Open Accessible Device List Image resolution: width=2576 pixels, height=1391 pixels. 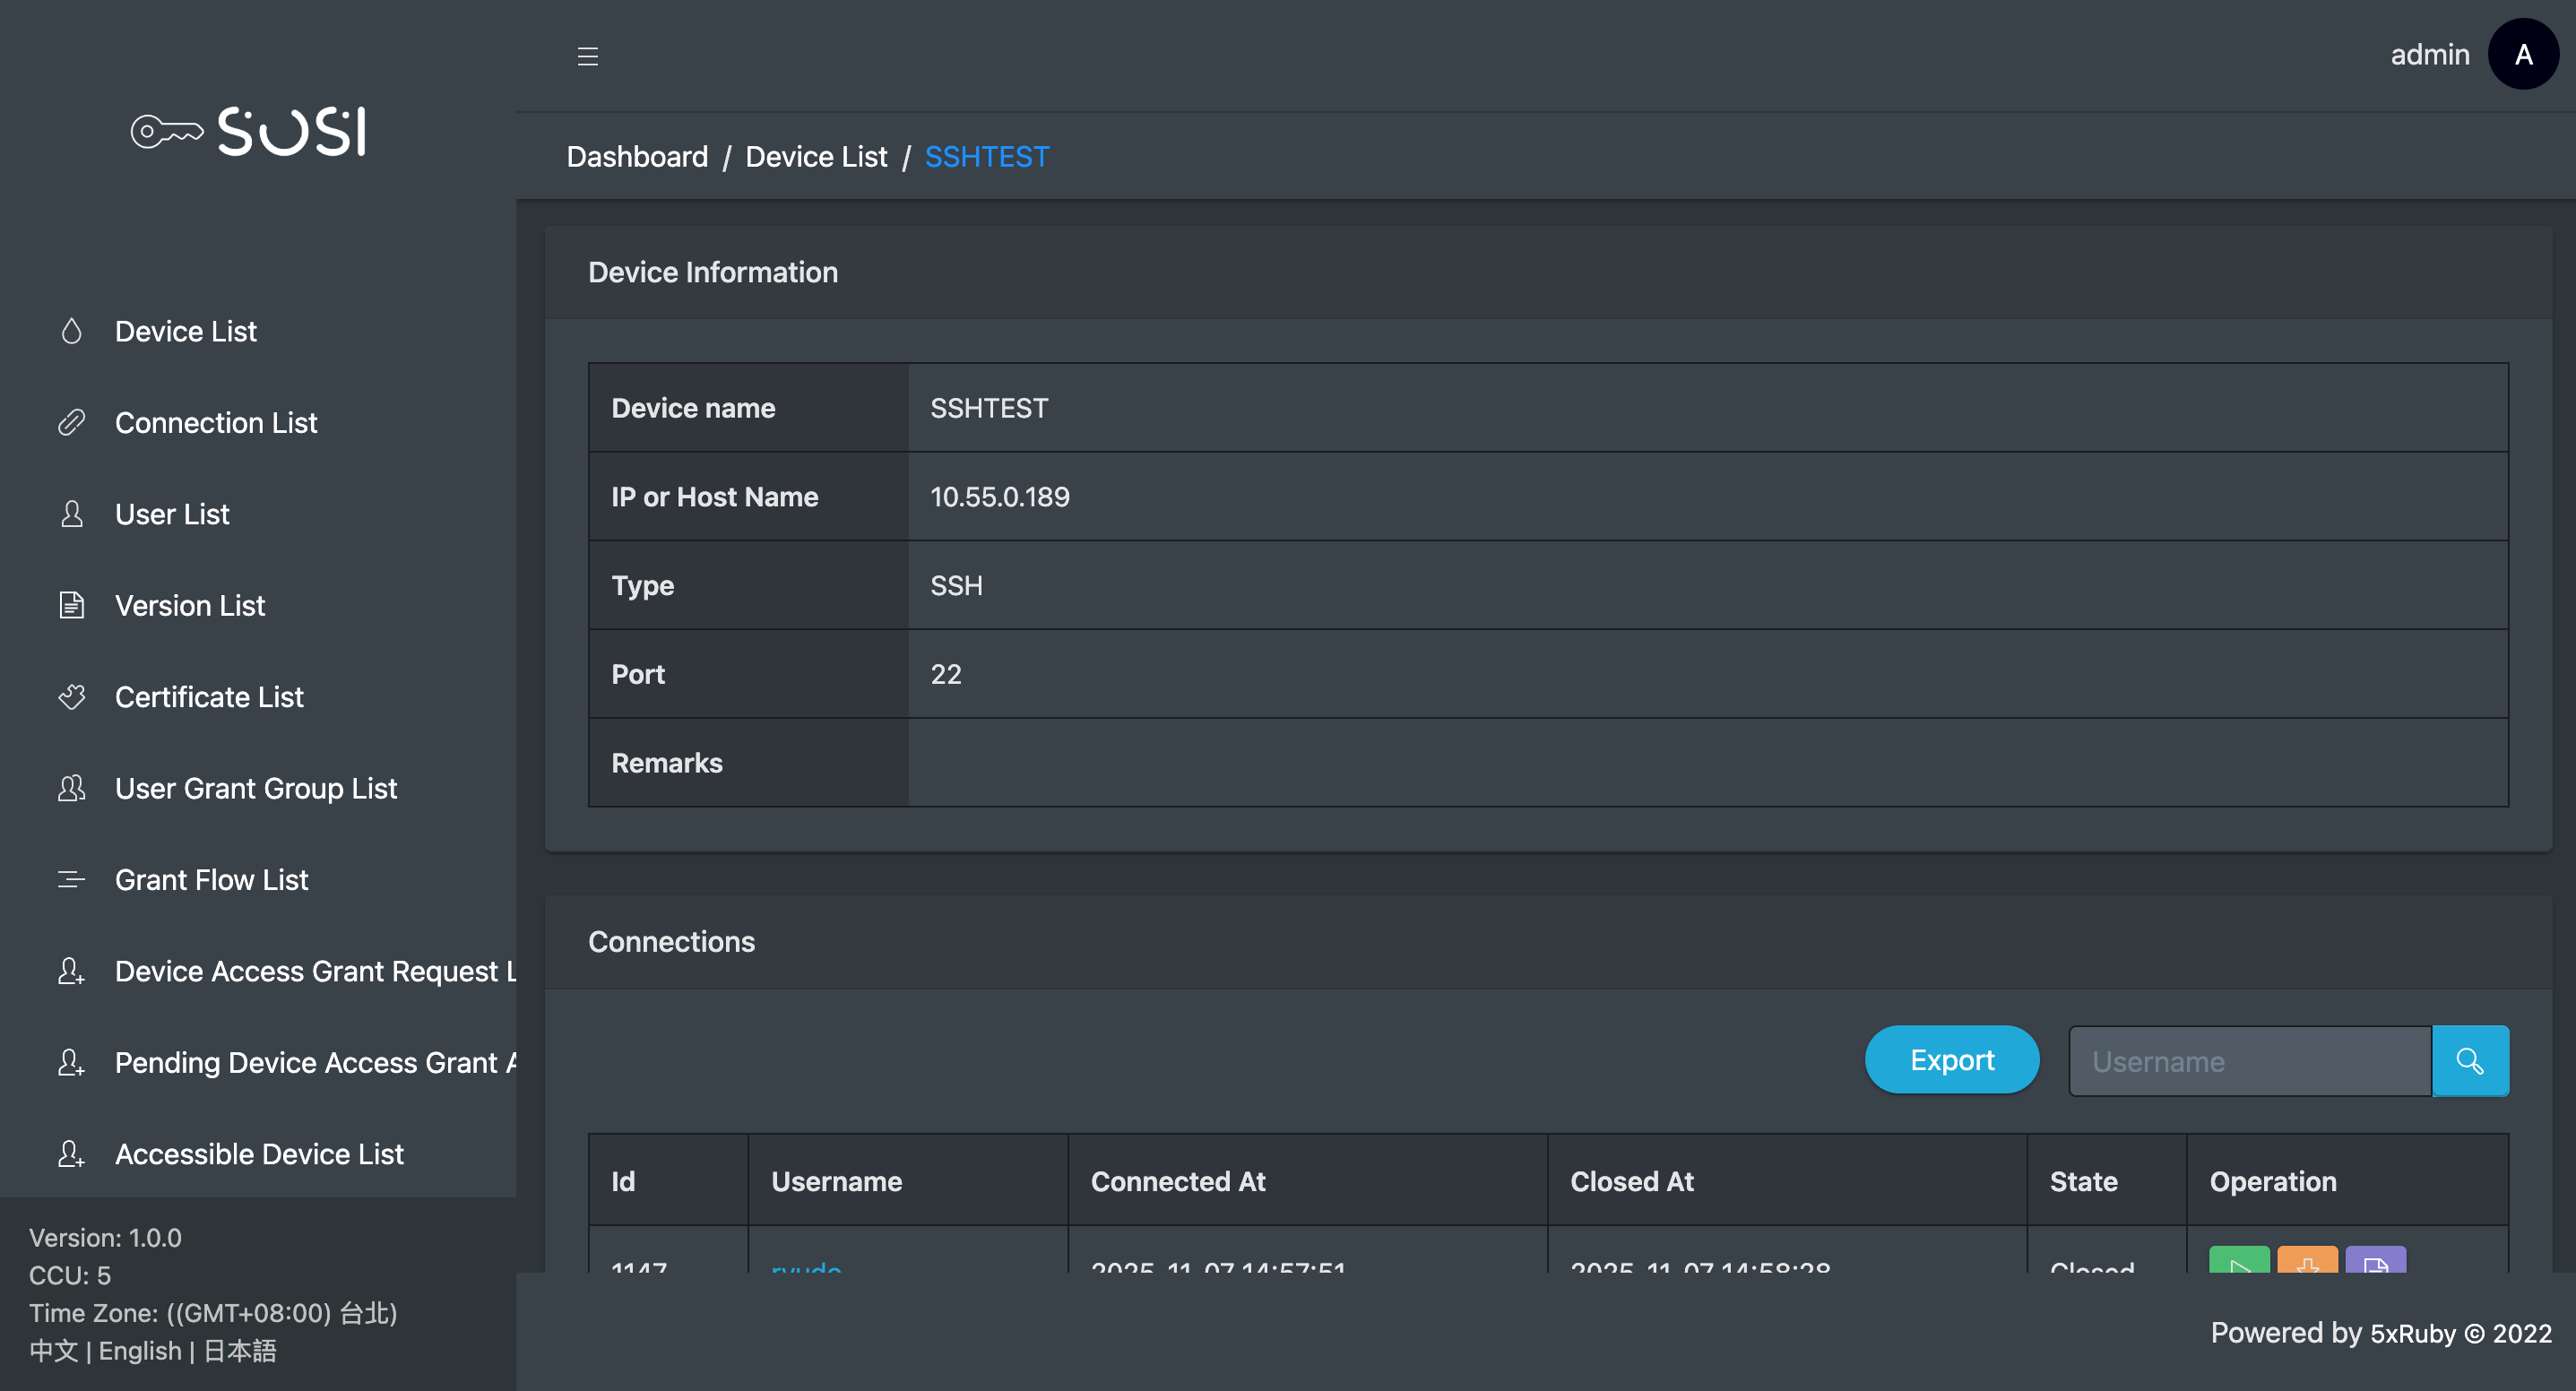coord(259,1153)
